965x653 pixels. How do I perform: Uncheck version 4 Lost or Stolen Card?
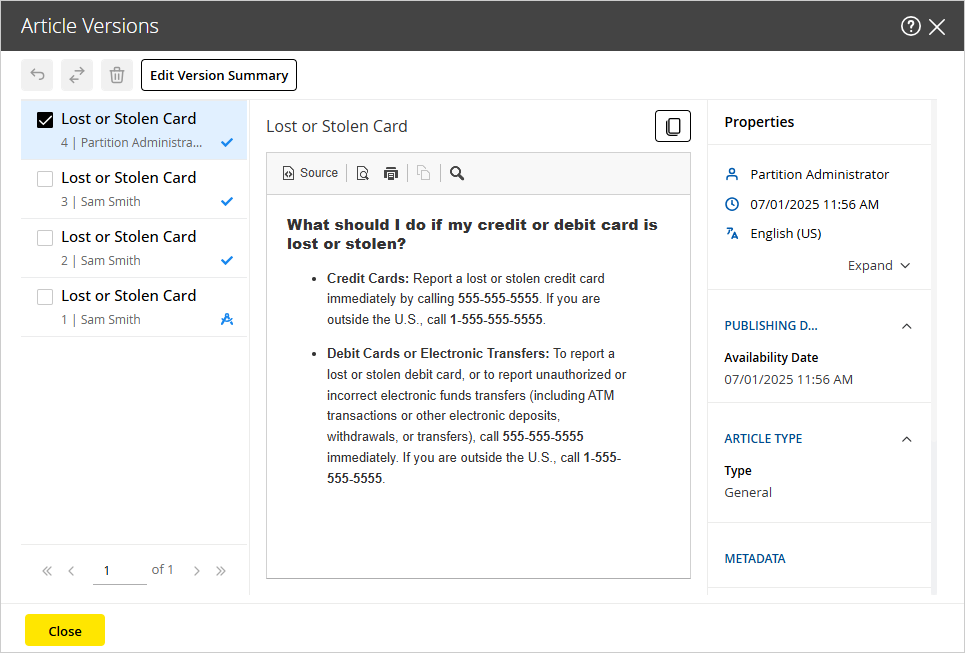click(x=45, y=120)
